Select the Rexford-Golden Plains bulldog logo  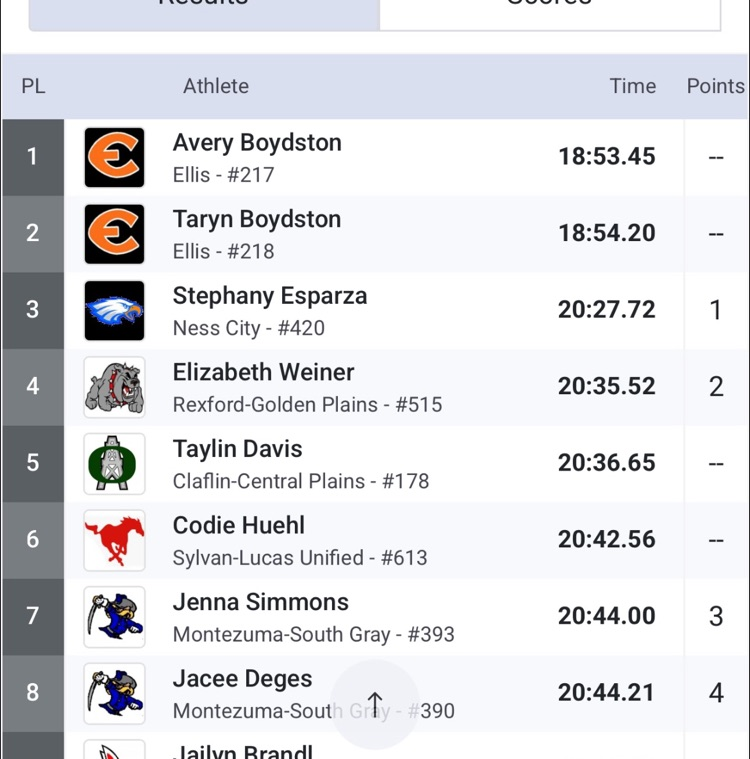point(114,387)
